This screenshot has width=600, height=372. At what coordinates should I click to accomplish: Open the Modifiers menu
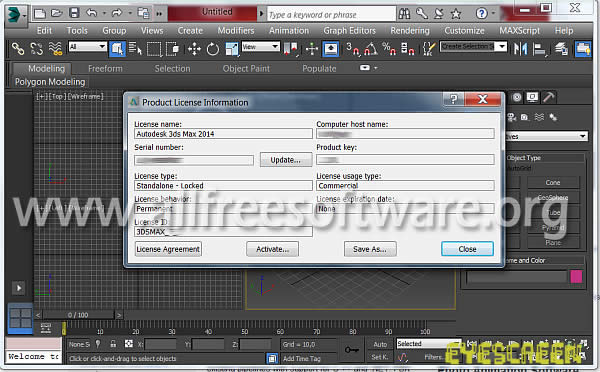[x=236, y=30]
